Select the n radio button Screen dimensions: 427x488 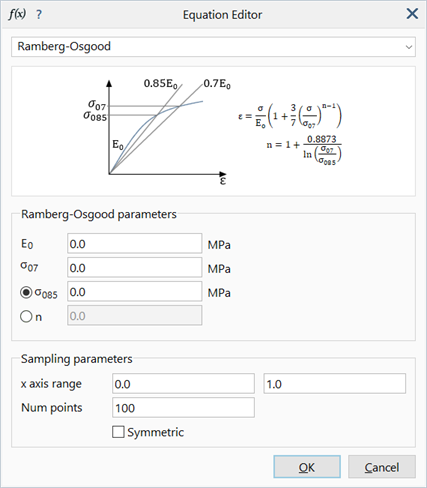coord(26,316)
